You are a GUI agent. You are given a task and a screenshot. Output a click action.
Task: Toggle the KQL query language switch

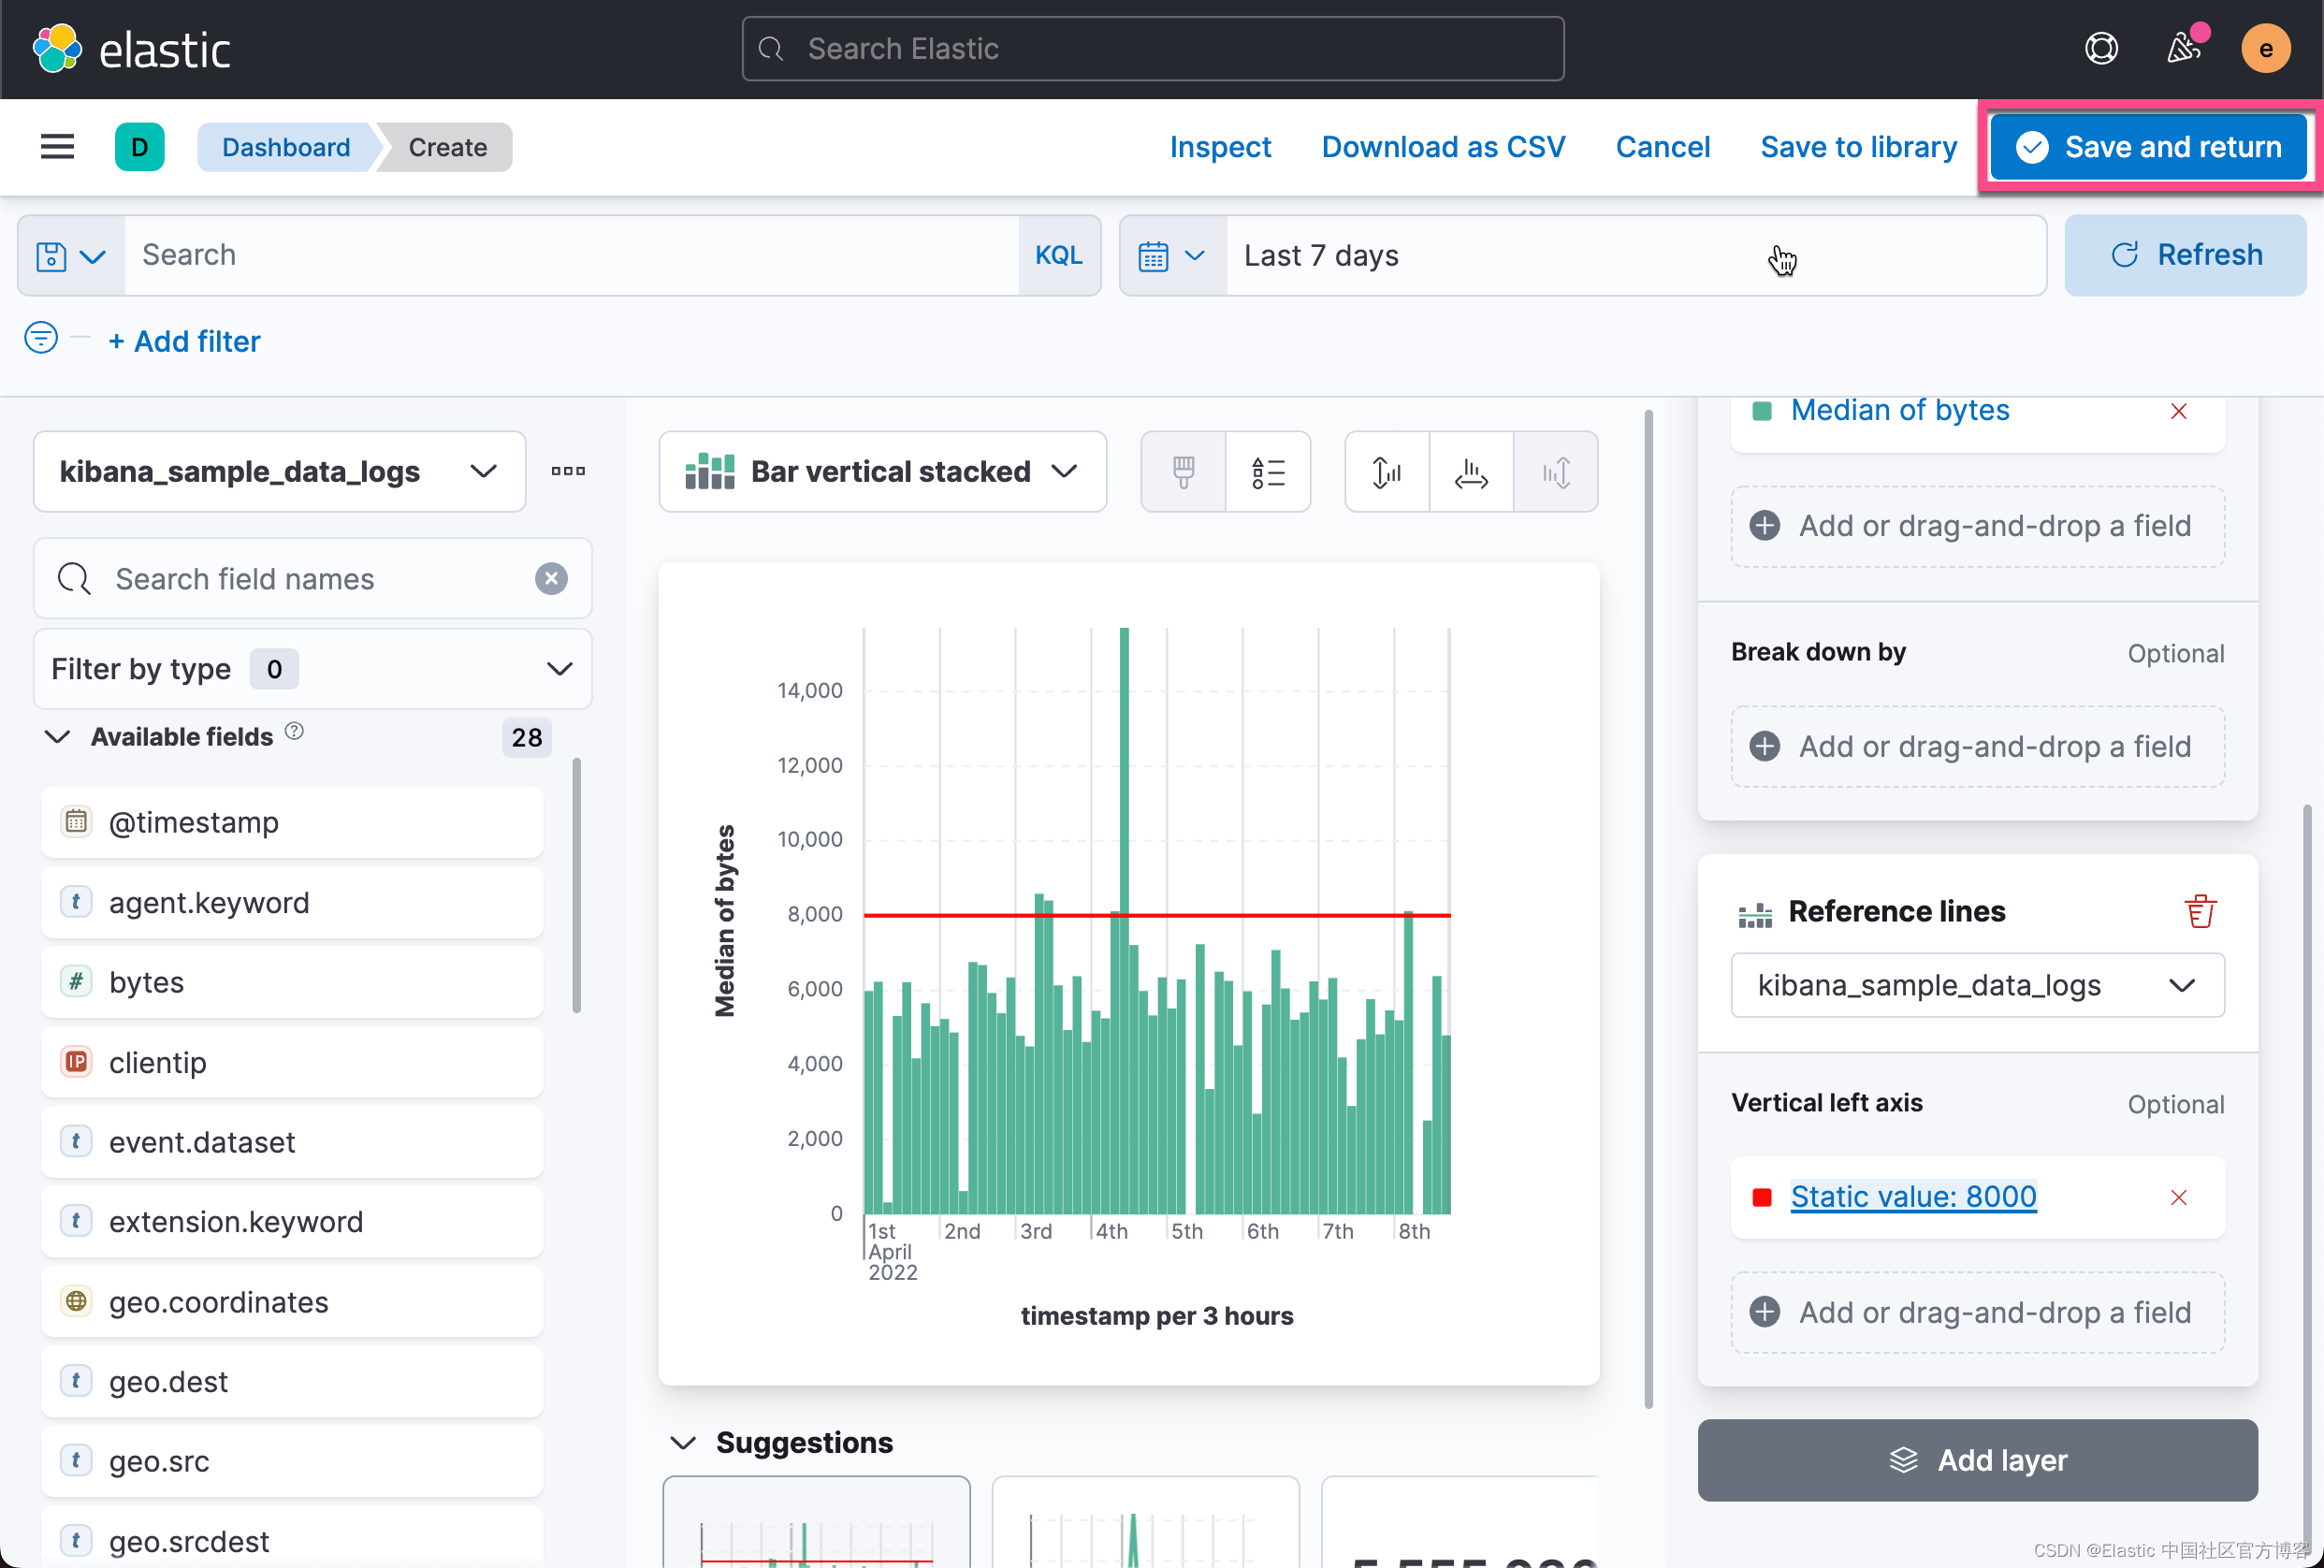(x=1058, y=256)
